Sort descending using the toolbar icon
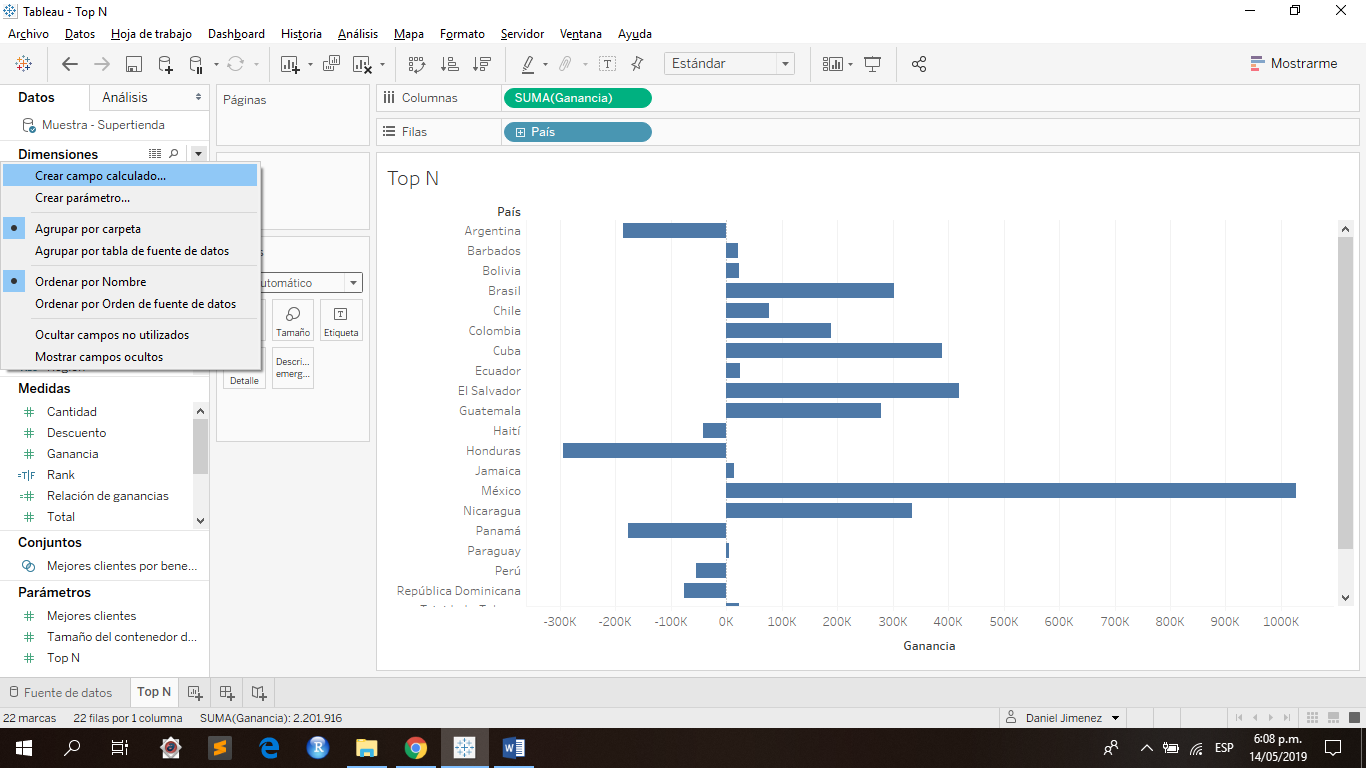 483,63
